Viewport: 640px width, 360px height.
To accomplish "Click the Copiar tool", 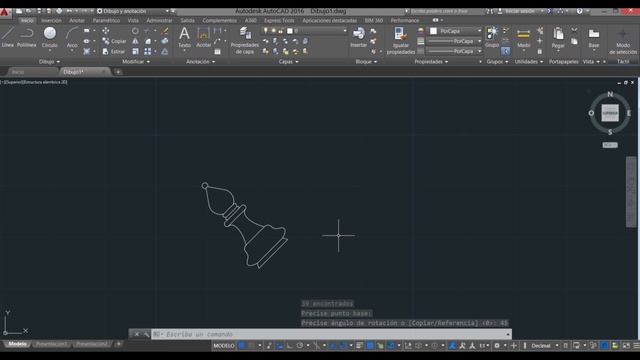I will (114, 41).
